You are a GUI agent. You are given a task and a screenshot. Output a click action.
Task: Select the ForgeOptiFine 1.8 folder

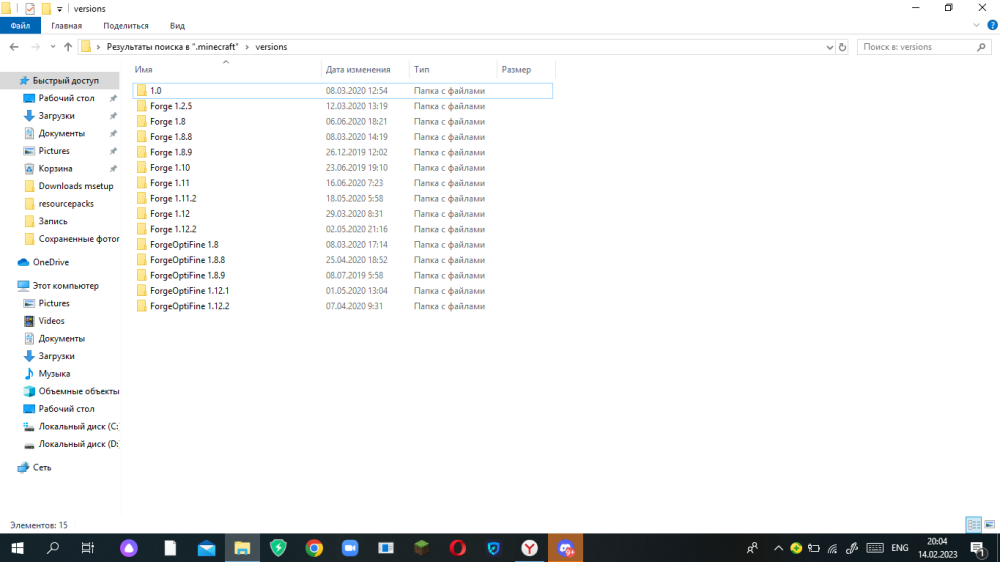tap(342, 244)
